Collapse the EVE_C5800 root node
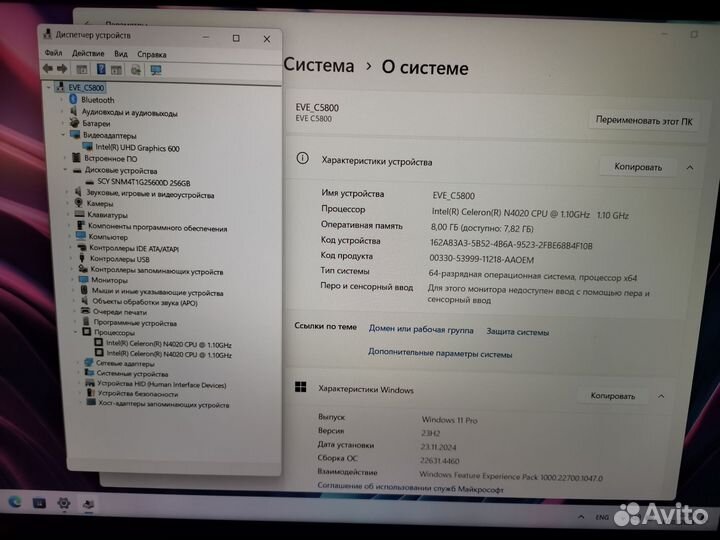Screen dimensions: 720x540 [x=49, y=87]
